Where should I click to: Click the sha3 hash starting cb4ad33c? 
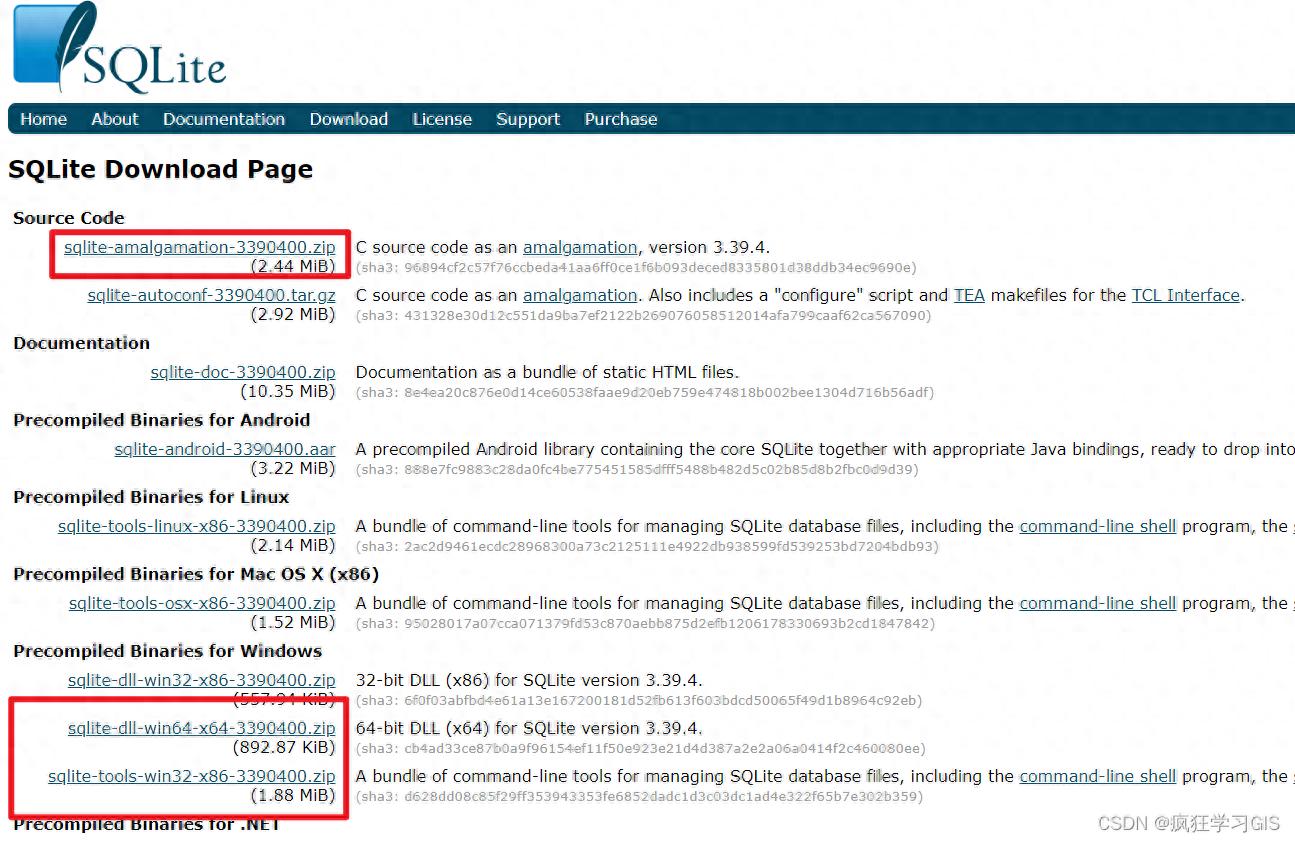[641, 749]
